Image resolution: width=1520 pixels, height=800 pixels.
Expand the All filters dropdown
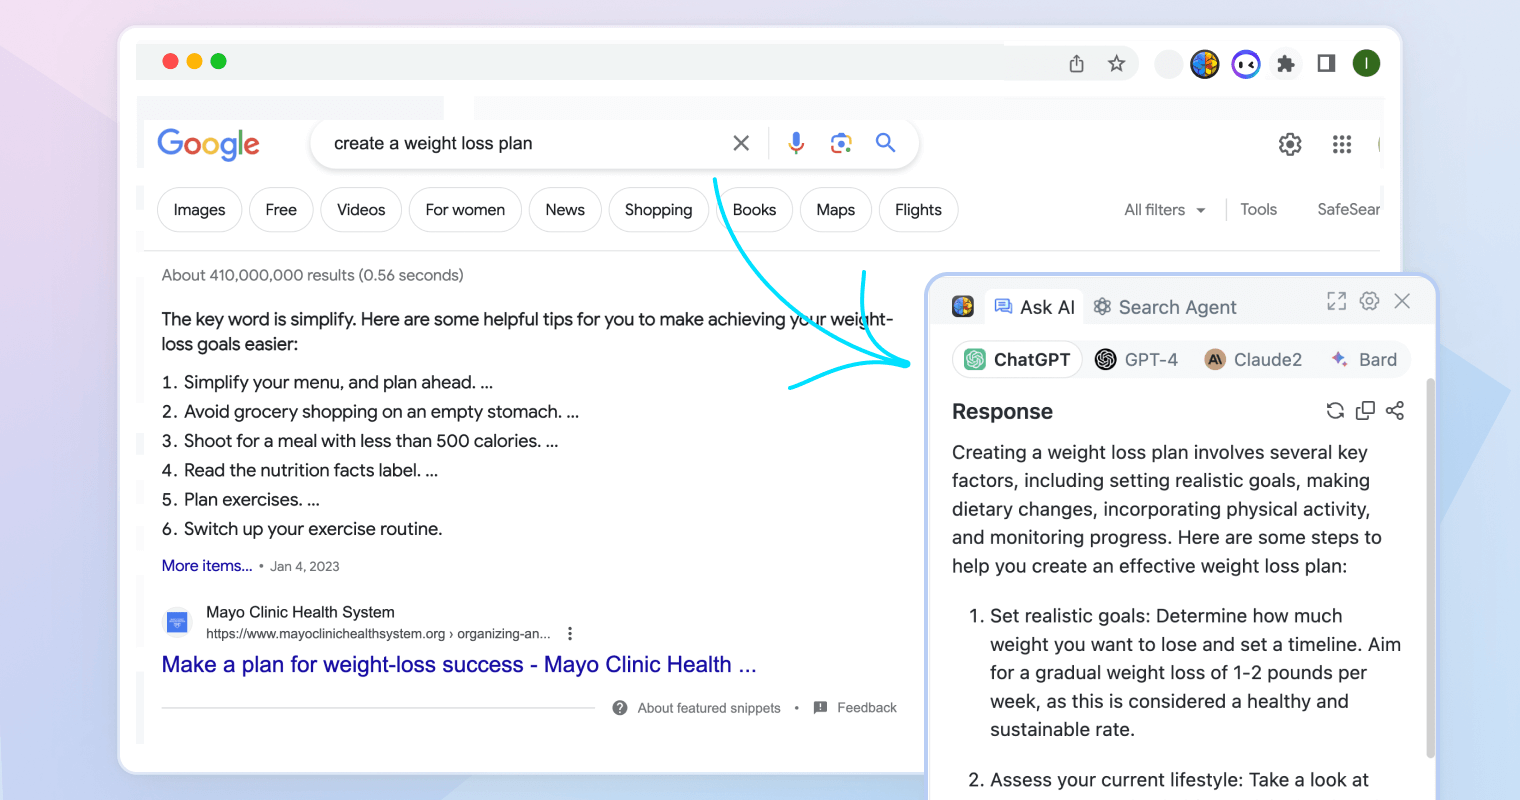pos(1165,210)
